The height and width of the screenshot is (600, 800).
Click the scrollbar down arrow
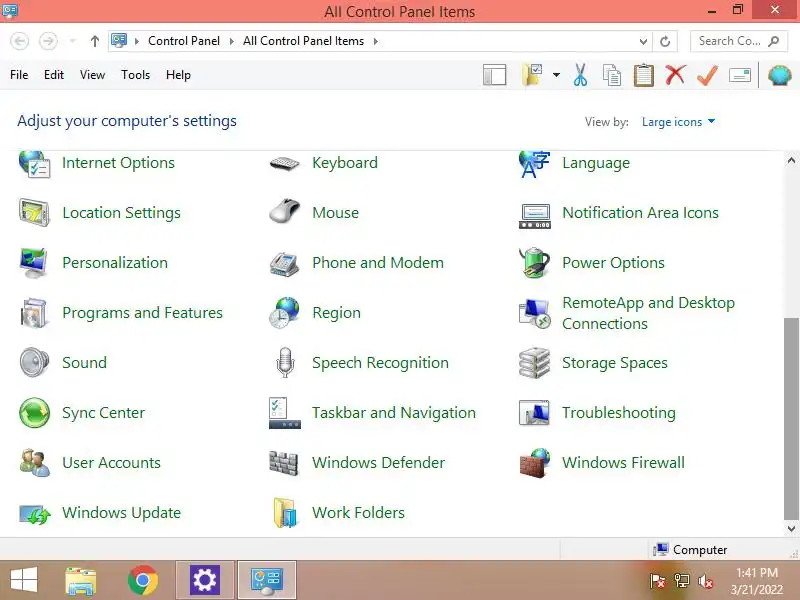[x=791, y=529]
